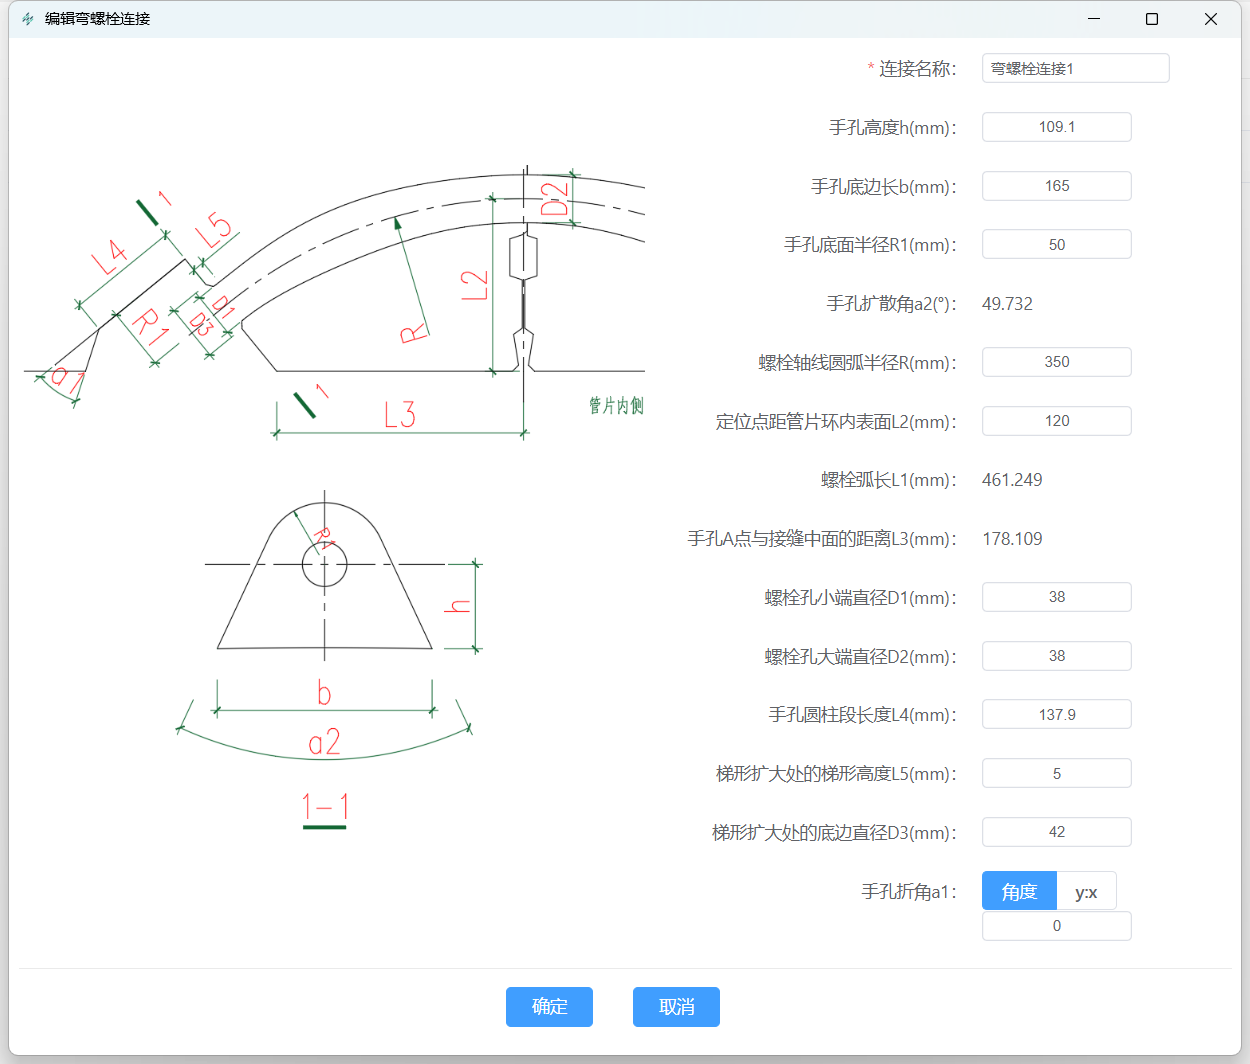1250x1064 pixels.
Task: Focus the 手孔底边长b input field
Action: pos(1056,186)
